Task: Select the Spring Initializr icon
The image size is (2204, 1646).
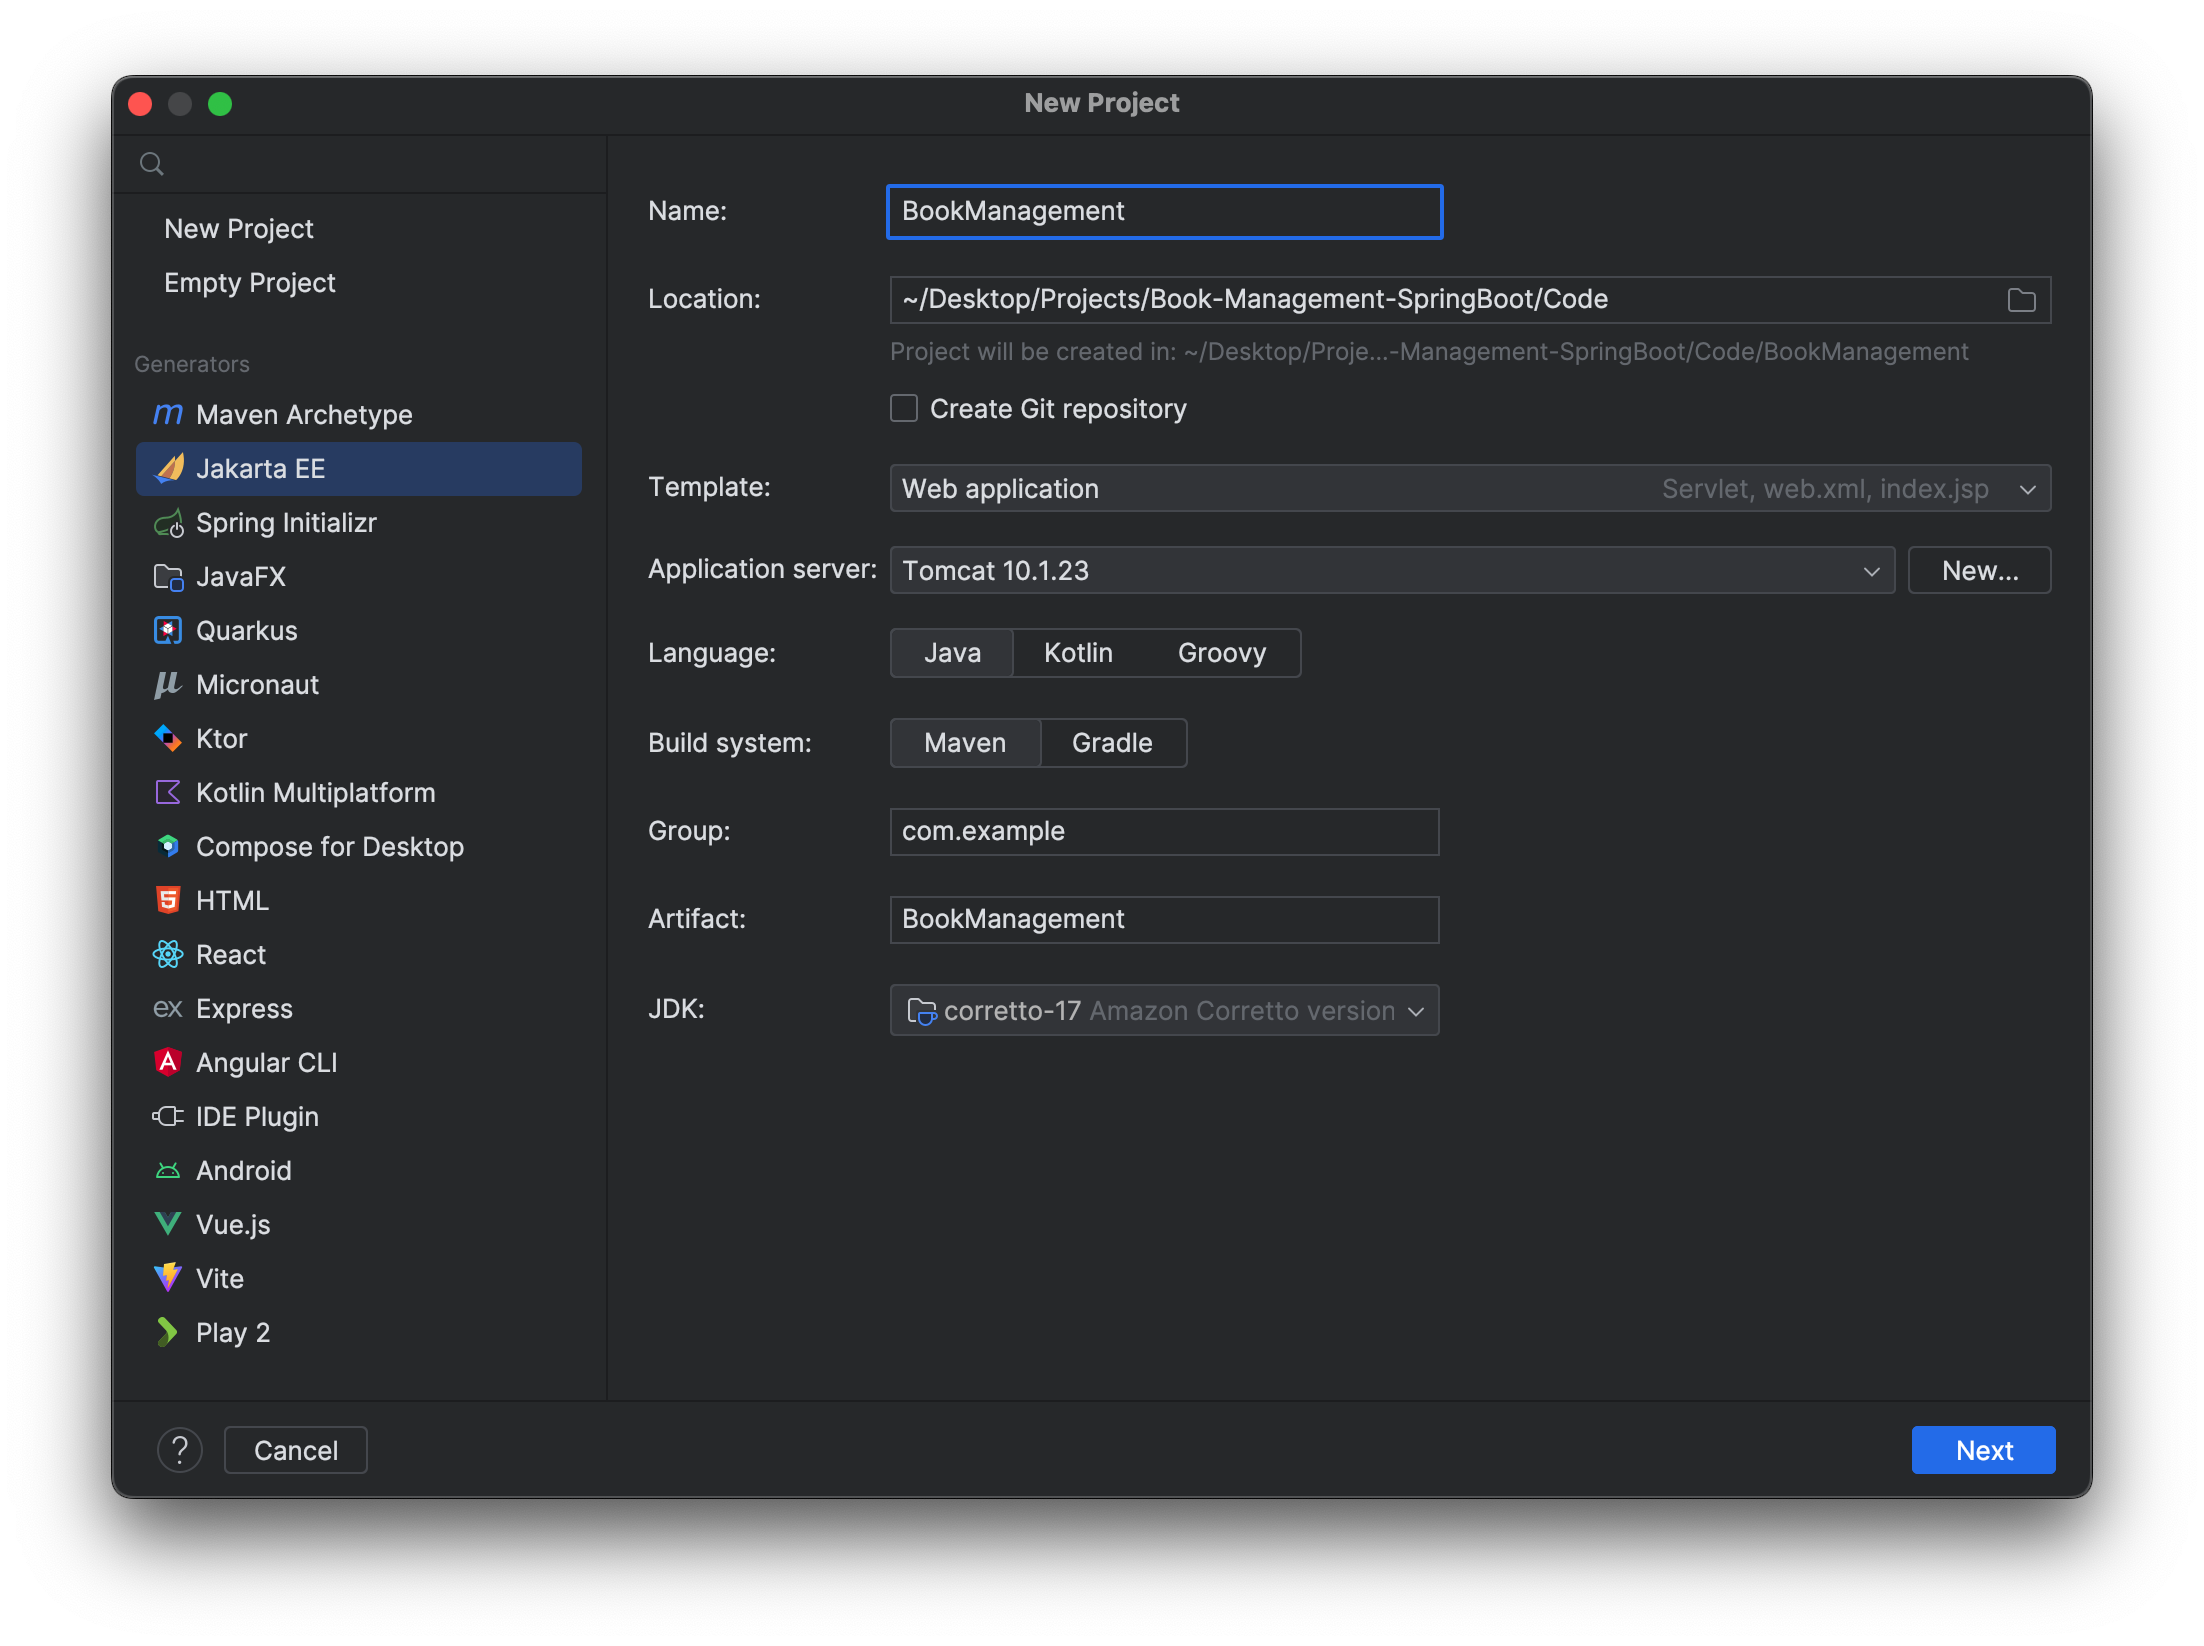Action: [167, 523]
